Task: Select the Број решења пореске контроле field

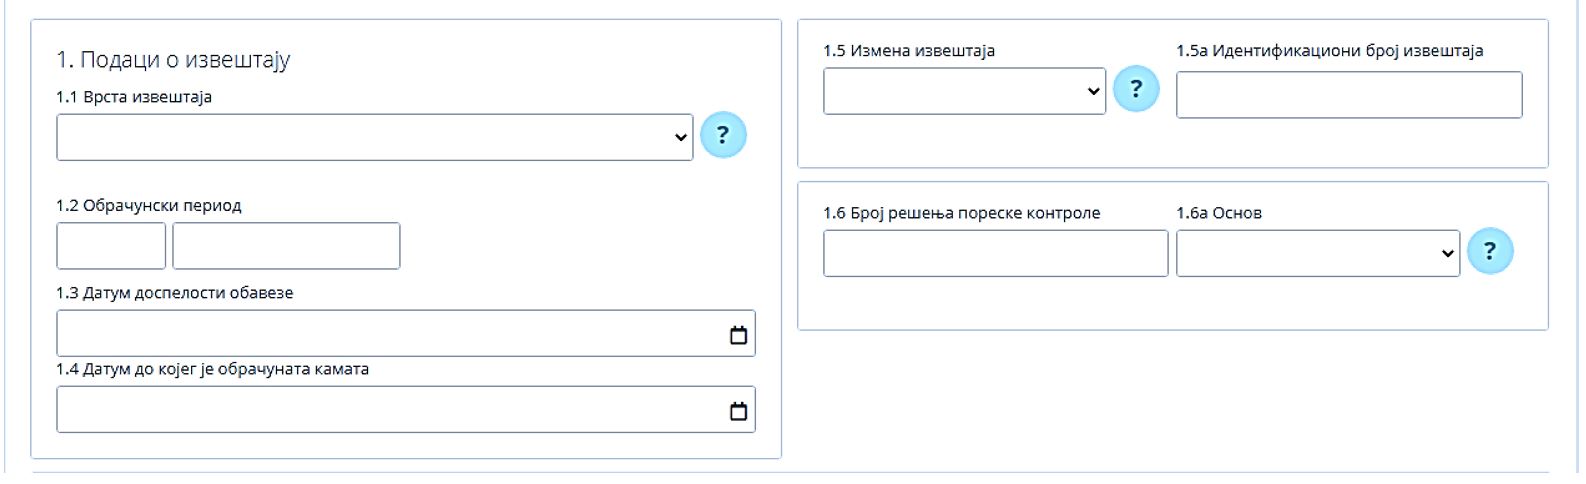Action: [x=995, y=253]
